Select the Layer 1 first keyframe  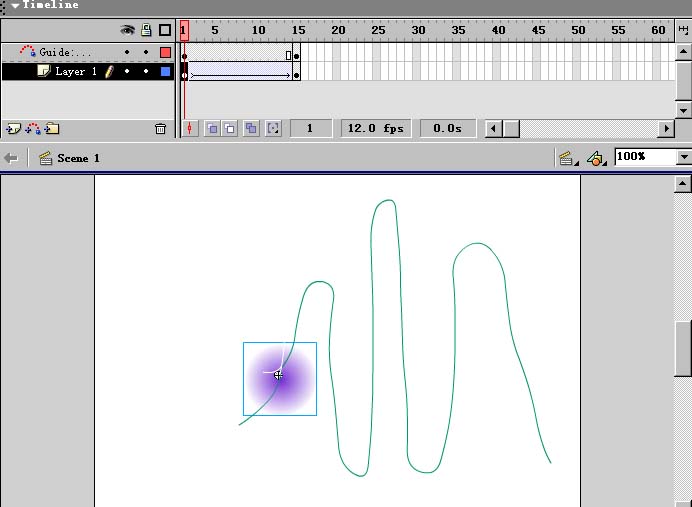[x=184, y=72]
